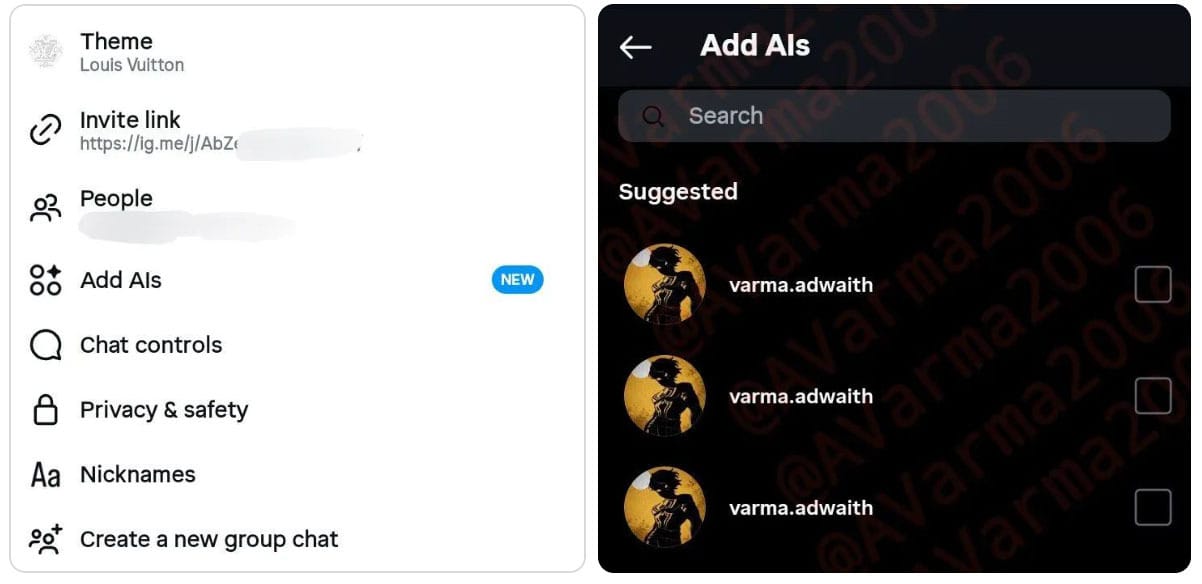Select the first suggested AI avatar thumbnail

pyautogui.click(x=665, y=284)
